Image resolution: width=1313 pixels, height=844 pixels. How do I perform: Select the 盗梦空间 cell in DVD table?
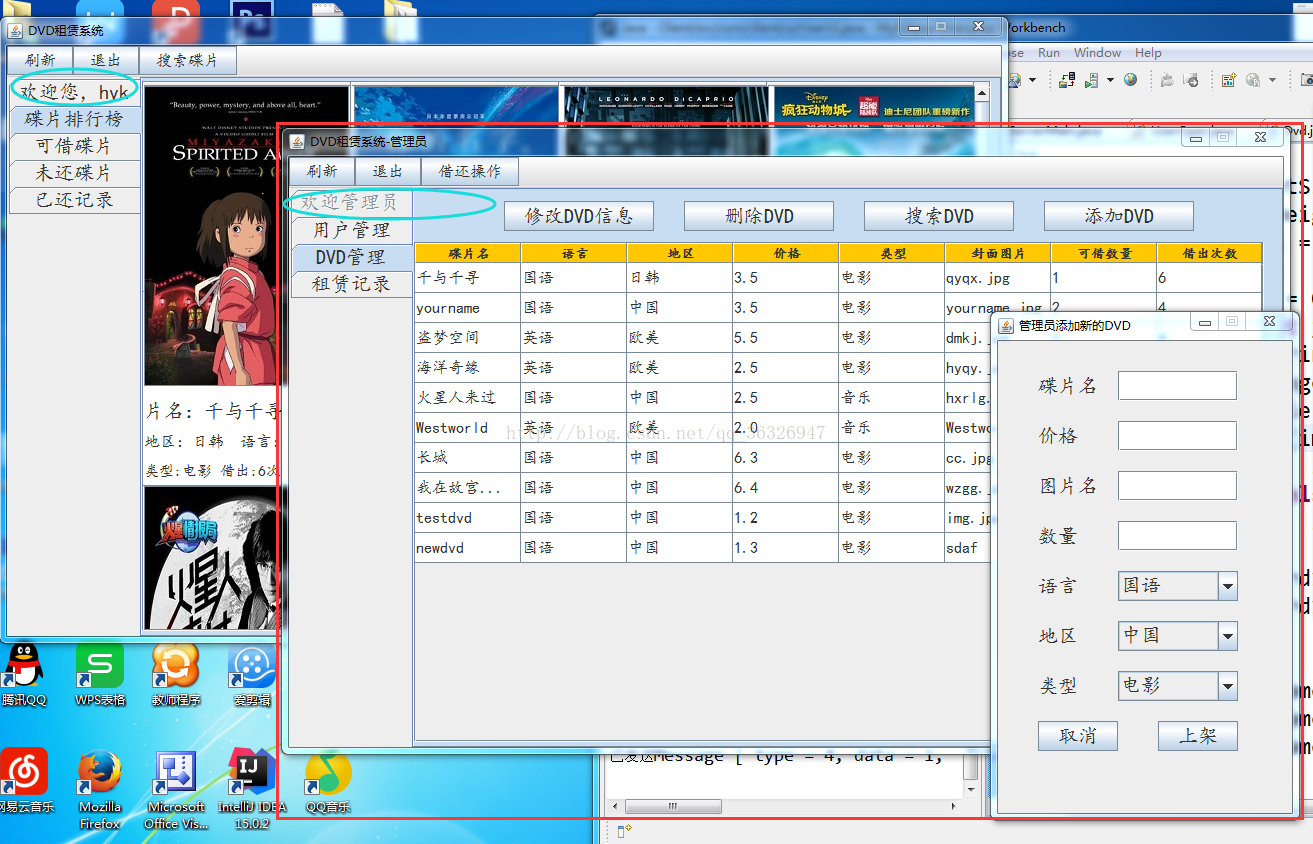(x=468, y=338)
